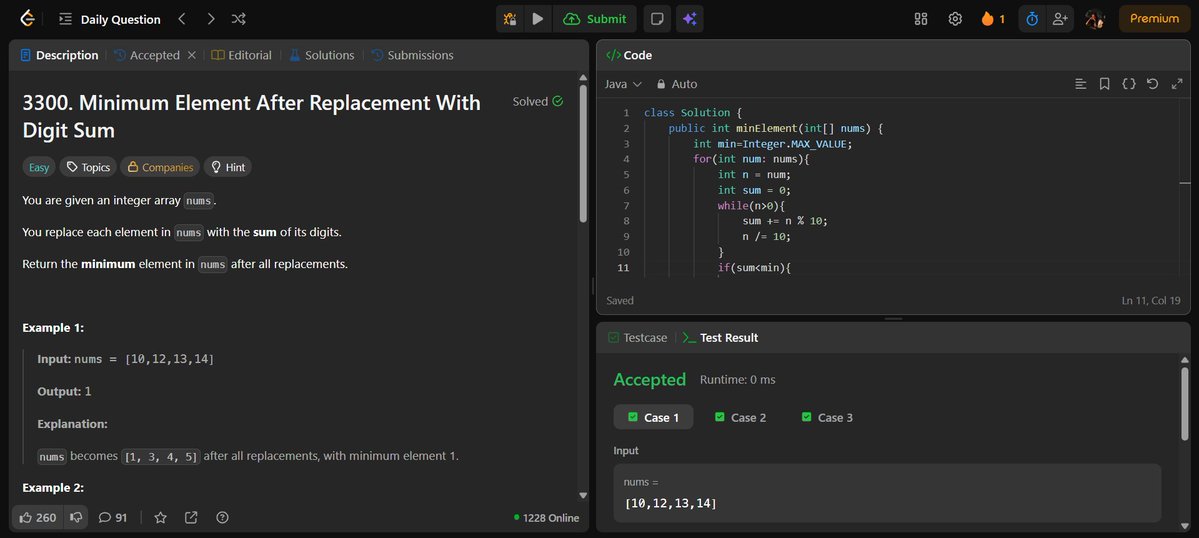
Task: Reveal the Hint
Action: click(x=227, y=167)
